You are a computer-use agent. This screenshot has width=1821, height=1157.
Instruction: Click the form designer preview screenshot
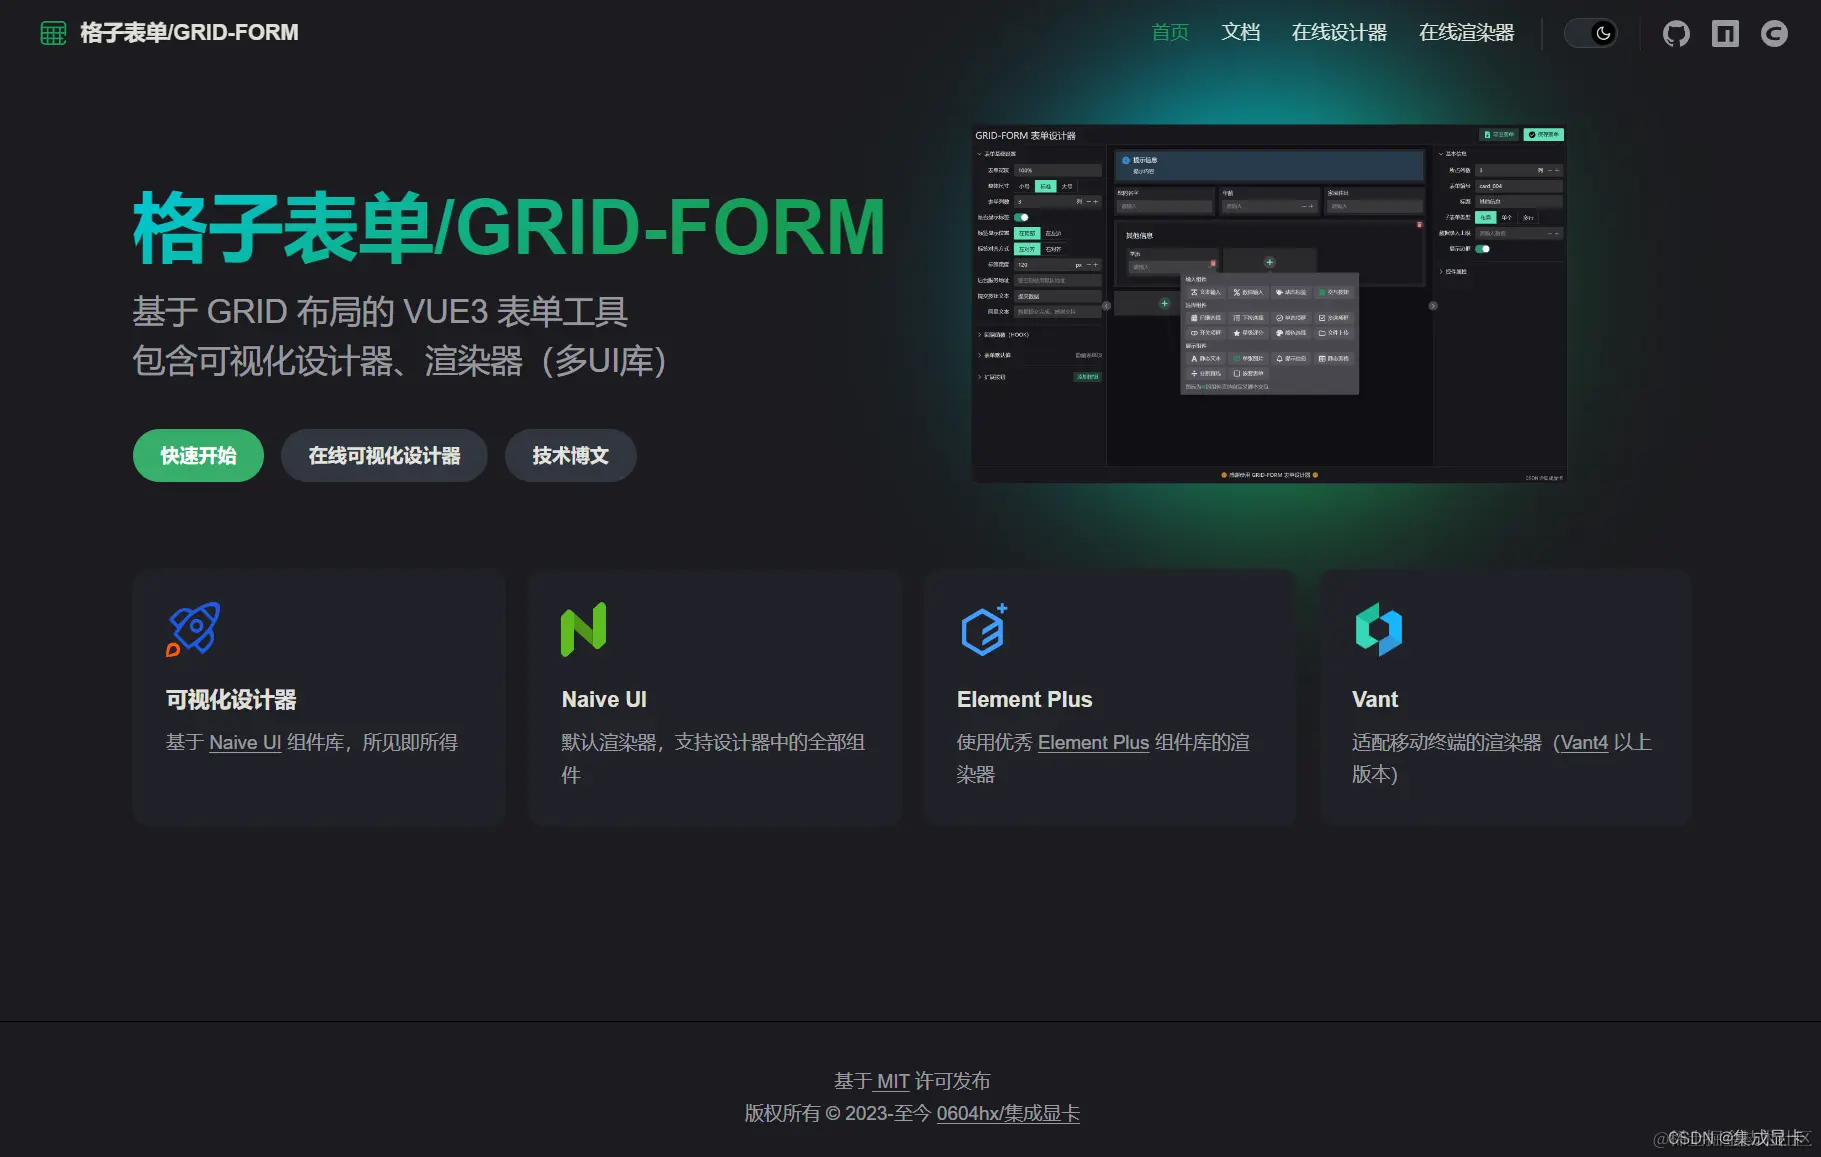coord(1269,304)
